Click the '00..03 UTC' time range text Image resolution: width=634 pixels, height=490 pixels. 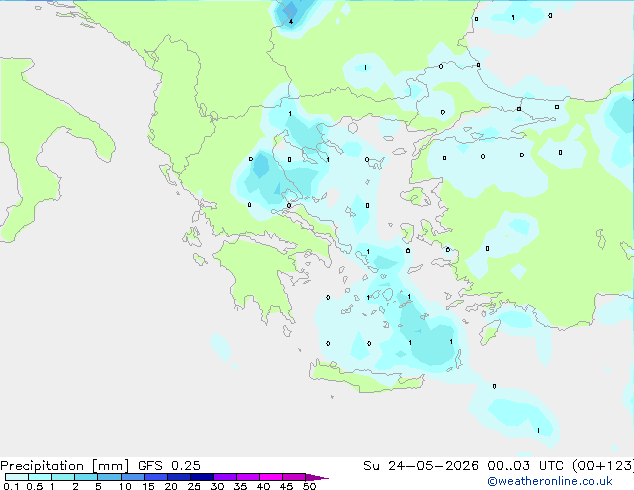(525, 466)
